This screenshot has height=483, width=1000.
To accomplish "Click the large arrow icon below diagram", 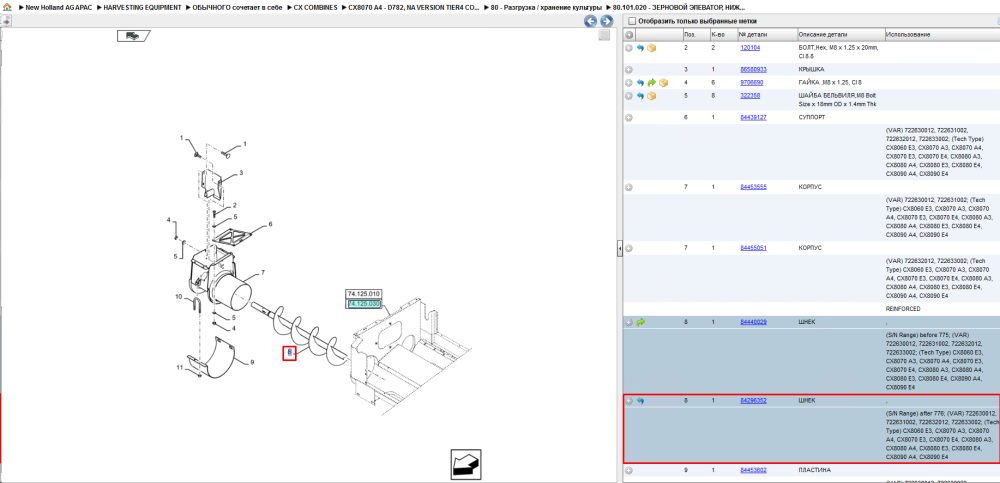I will tap(466, 464).
